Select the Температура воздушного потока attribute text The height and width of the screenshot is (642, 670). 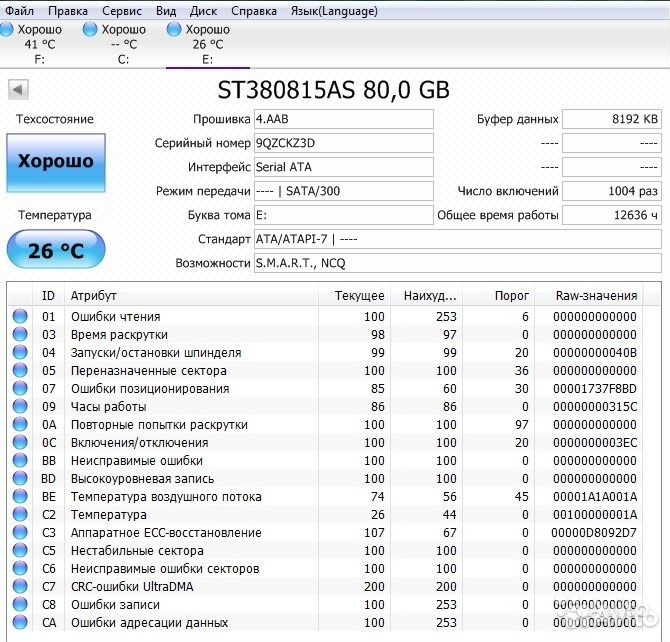pos(166,497)
